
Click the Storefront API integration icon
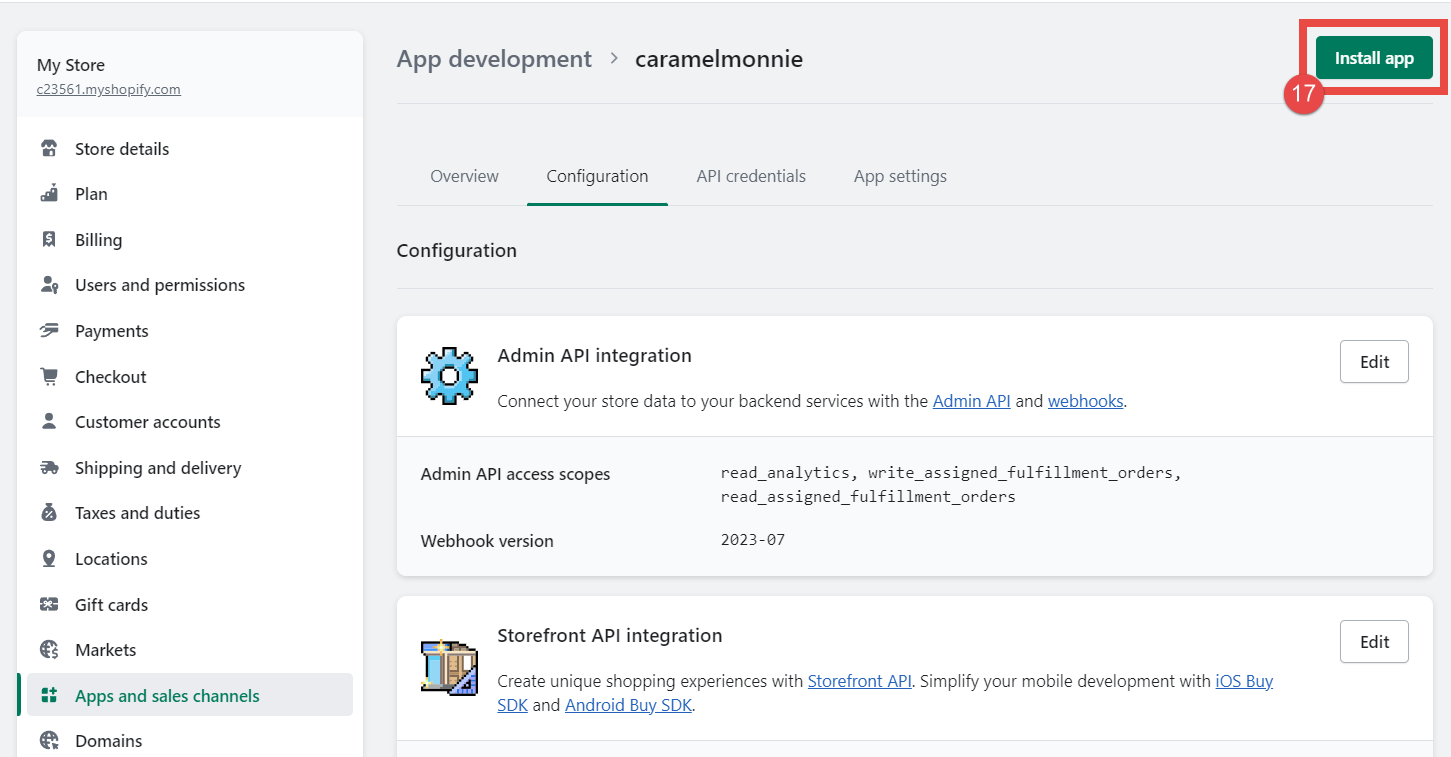[x=449, y=667]
